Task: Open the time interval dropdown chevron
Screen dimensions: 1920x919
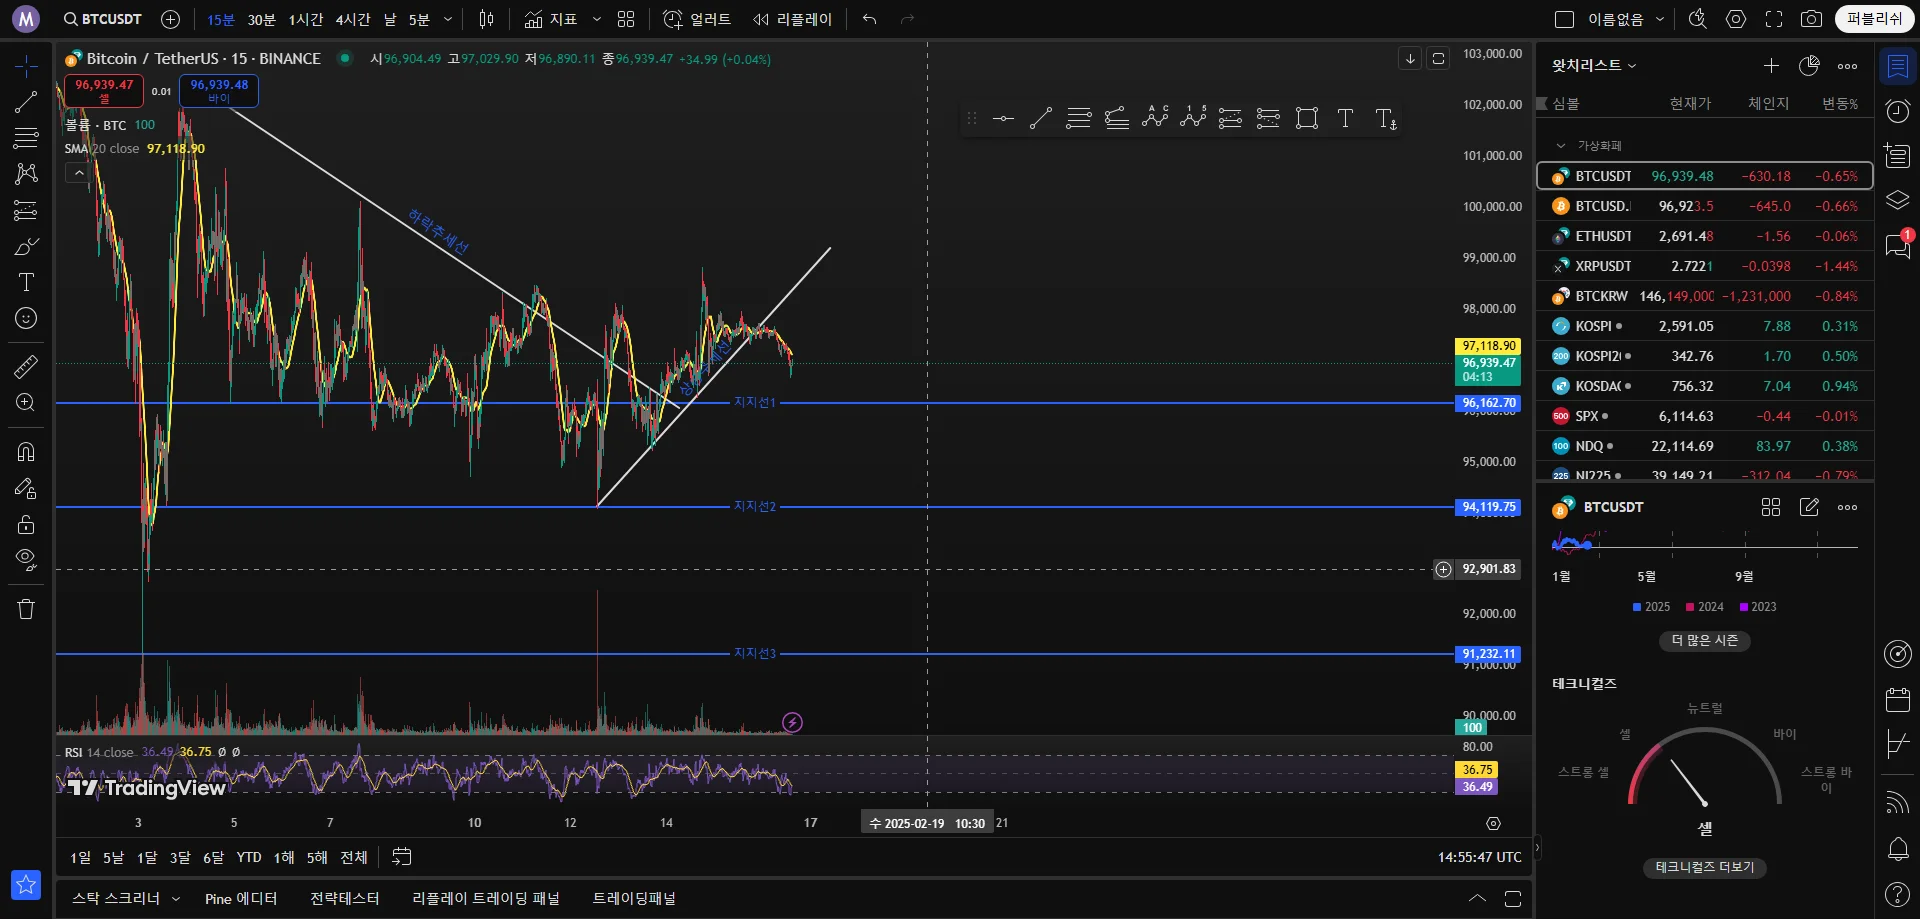Action: tap(447, 19)
